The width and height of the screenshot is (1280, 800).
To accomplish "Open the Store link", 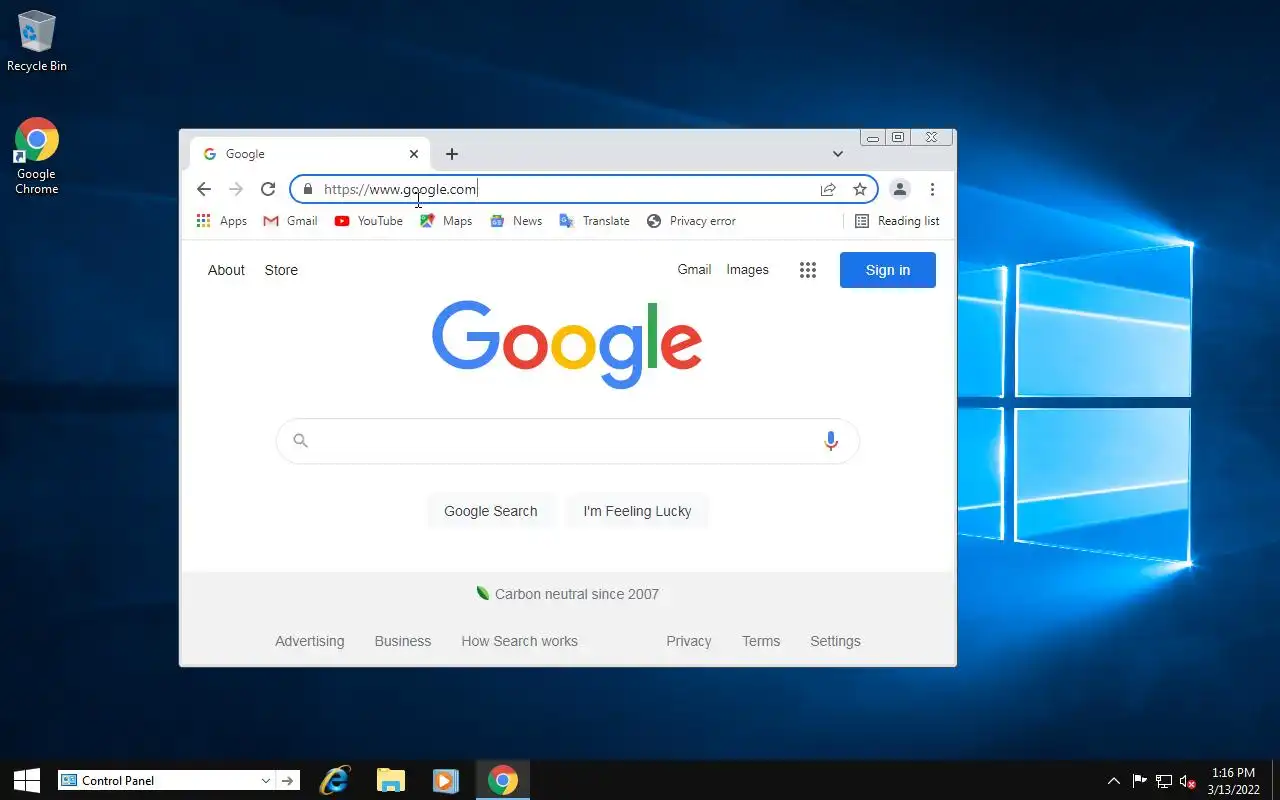I will tap(281, 270).
